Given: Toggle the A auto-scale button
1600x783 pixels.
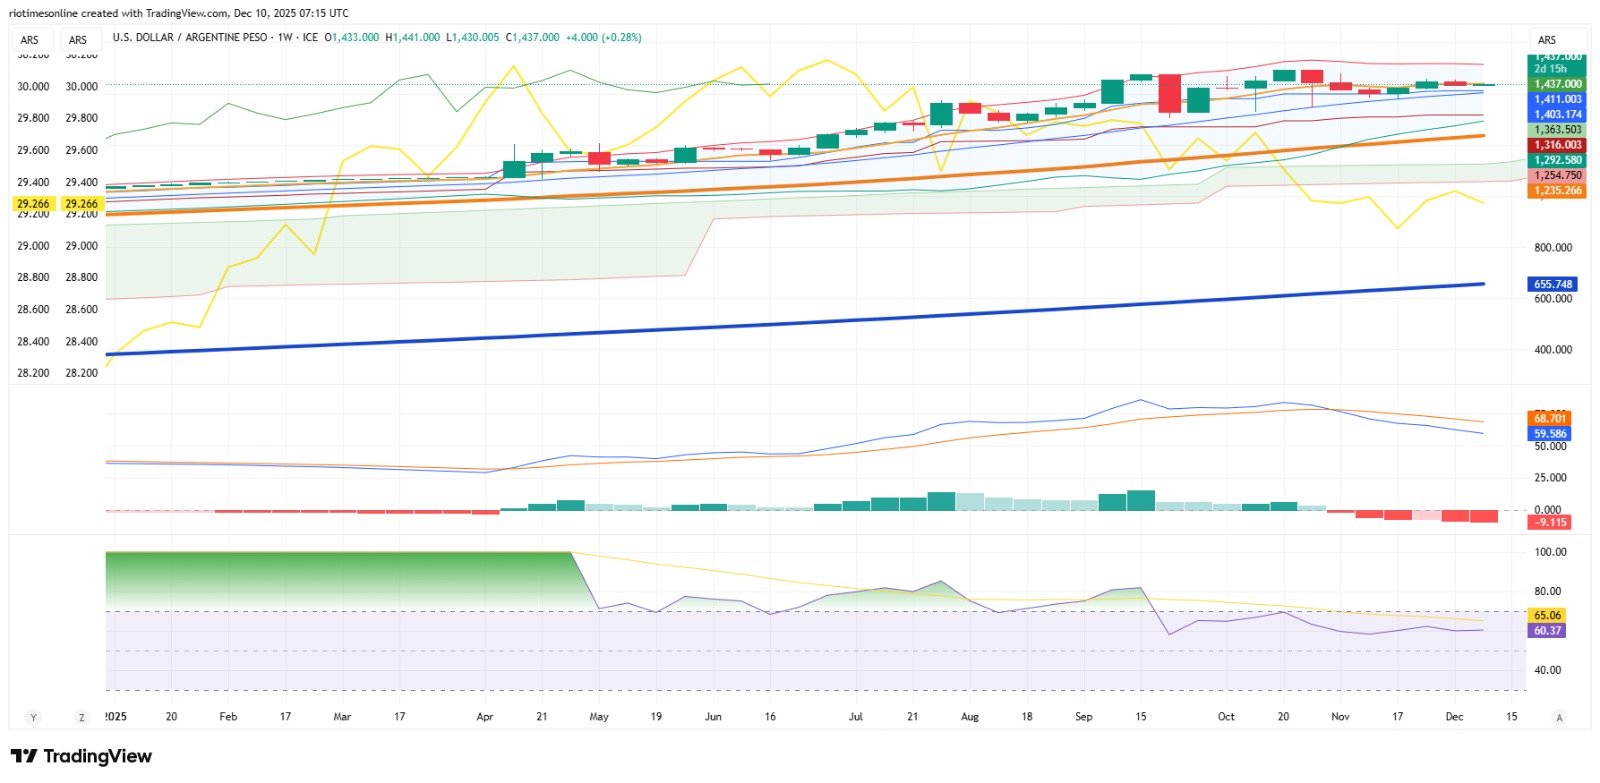Looking at the screenshot, I should 1559,717.
